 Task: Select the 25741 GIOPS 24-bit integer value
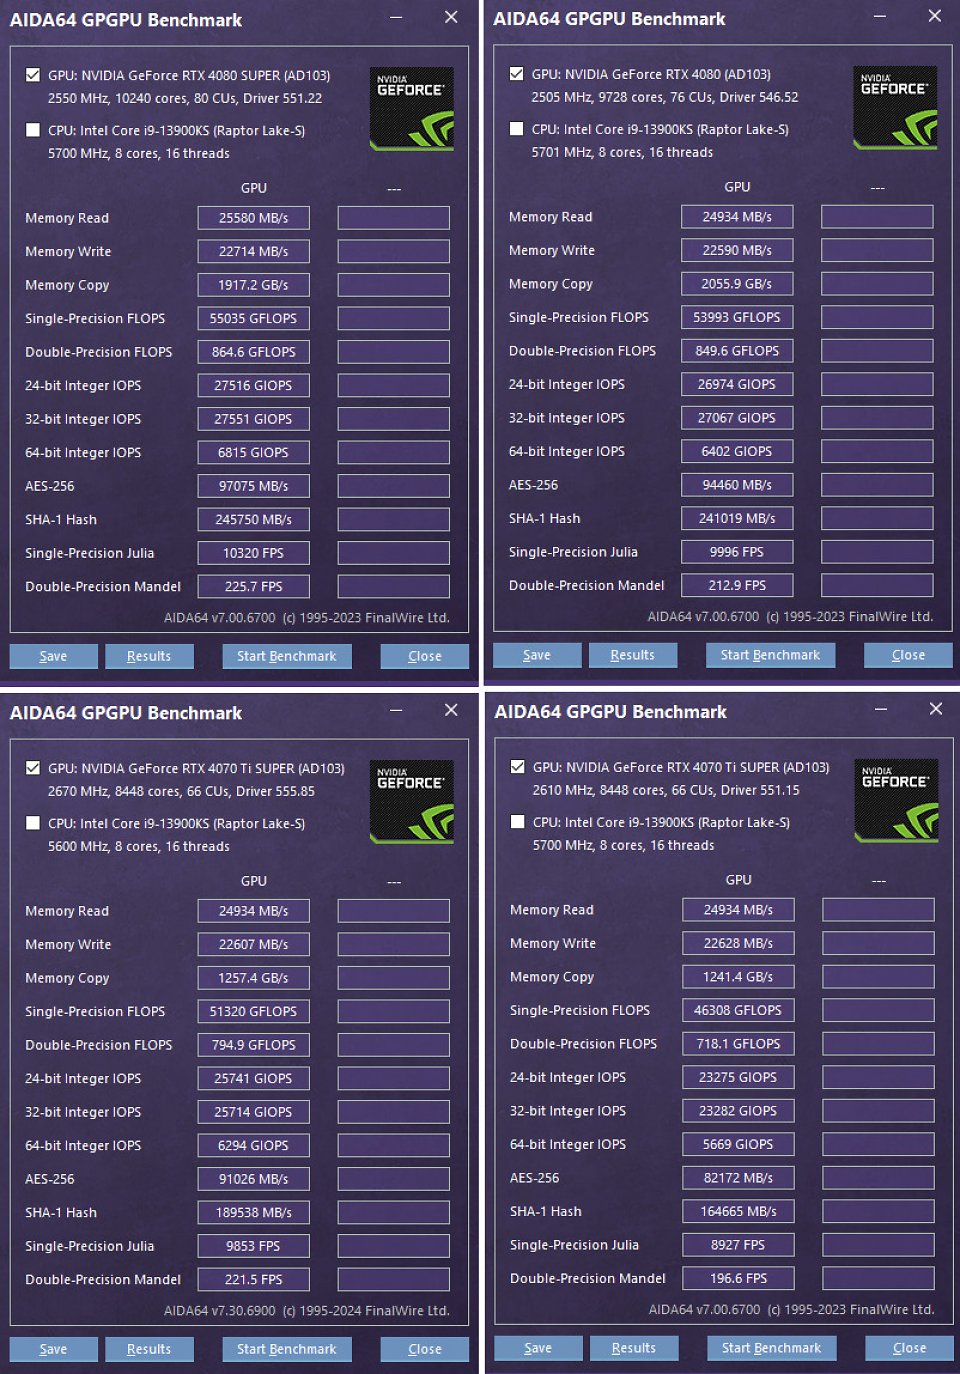click(254, 1078)
